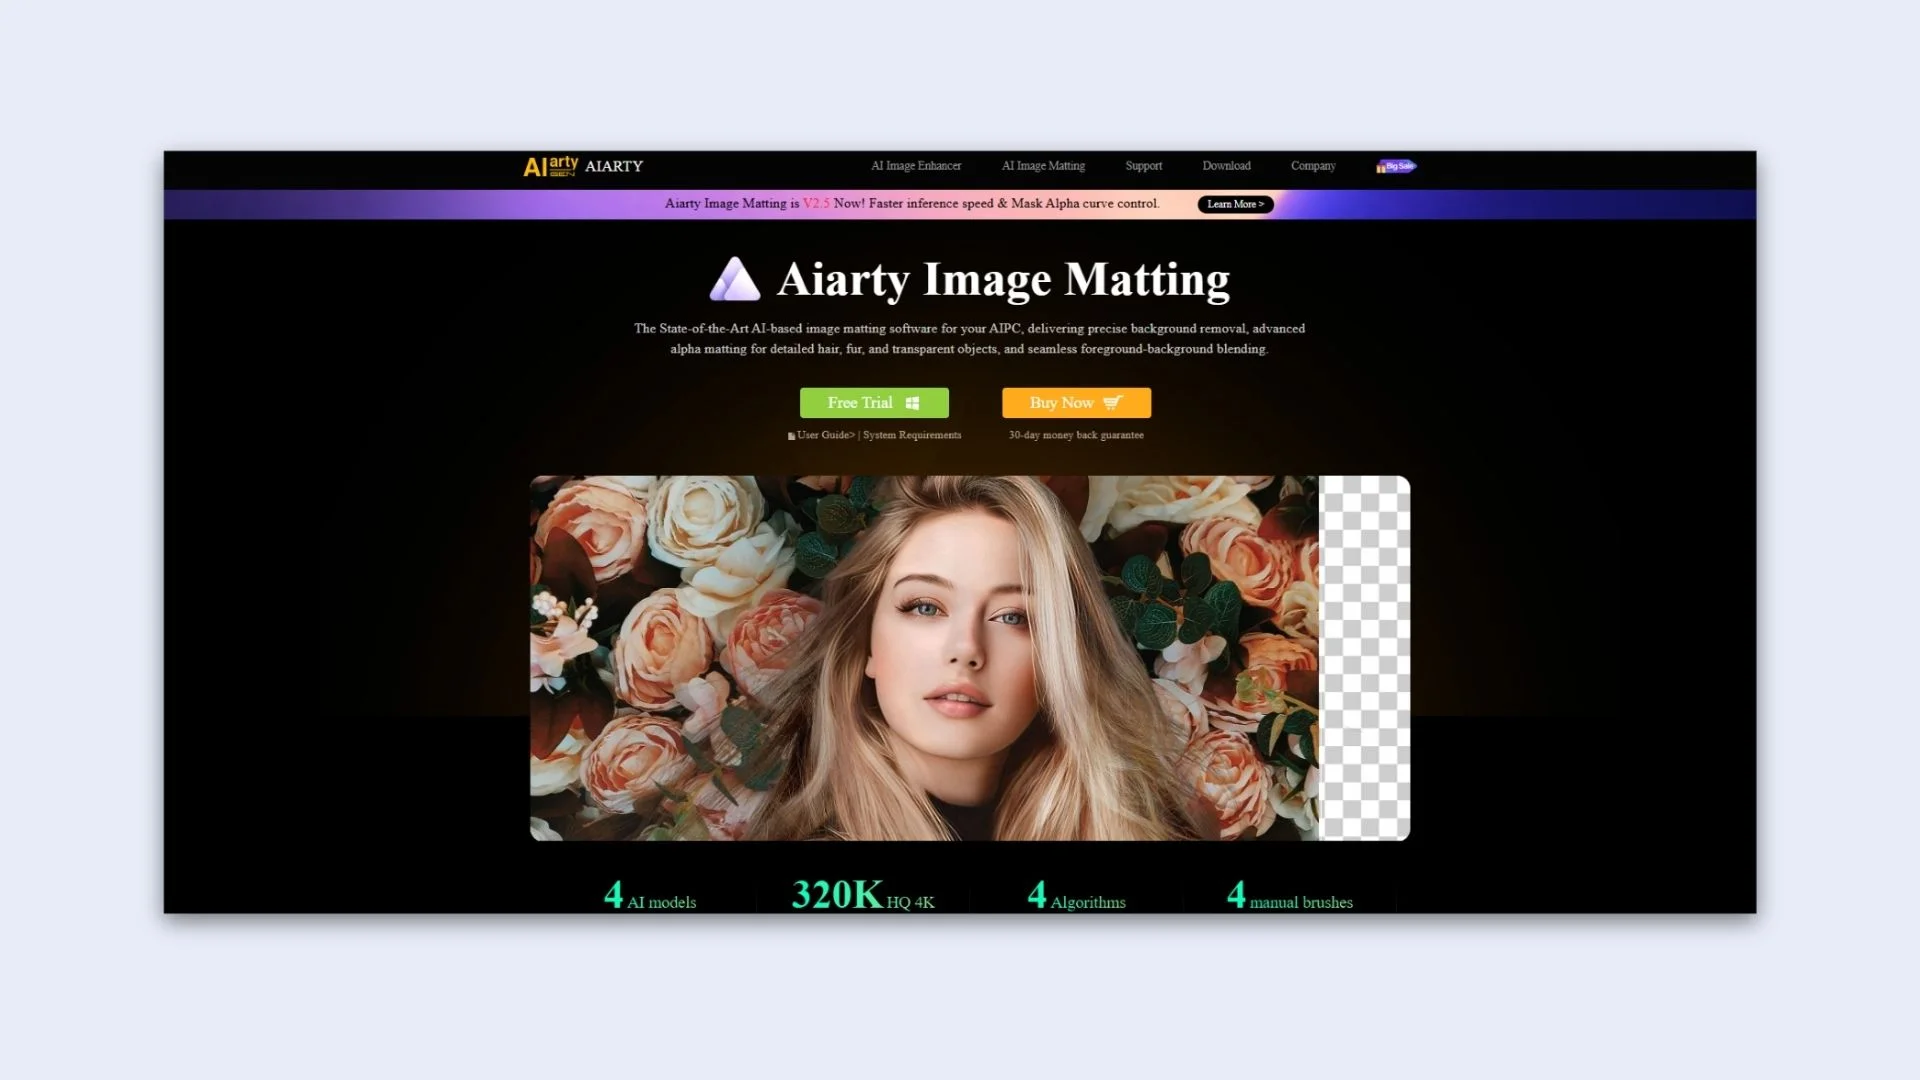Click the 30-day money back guarantee text

[x=1076, y=435]
